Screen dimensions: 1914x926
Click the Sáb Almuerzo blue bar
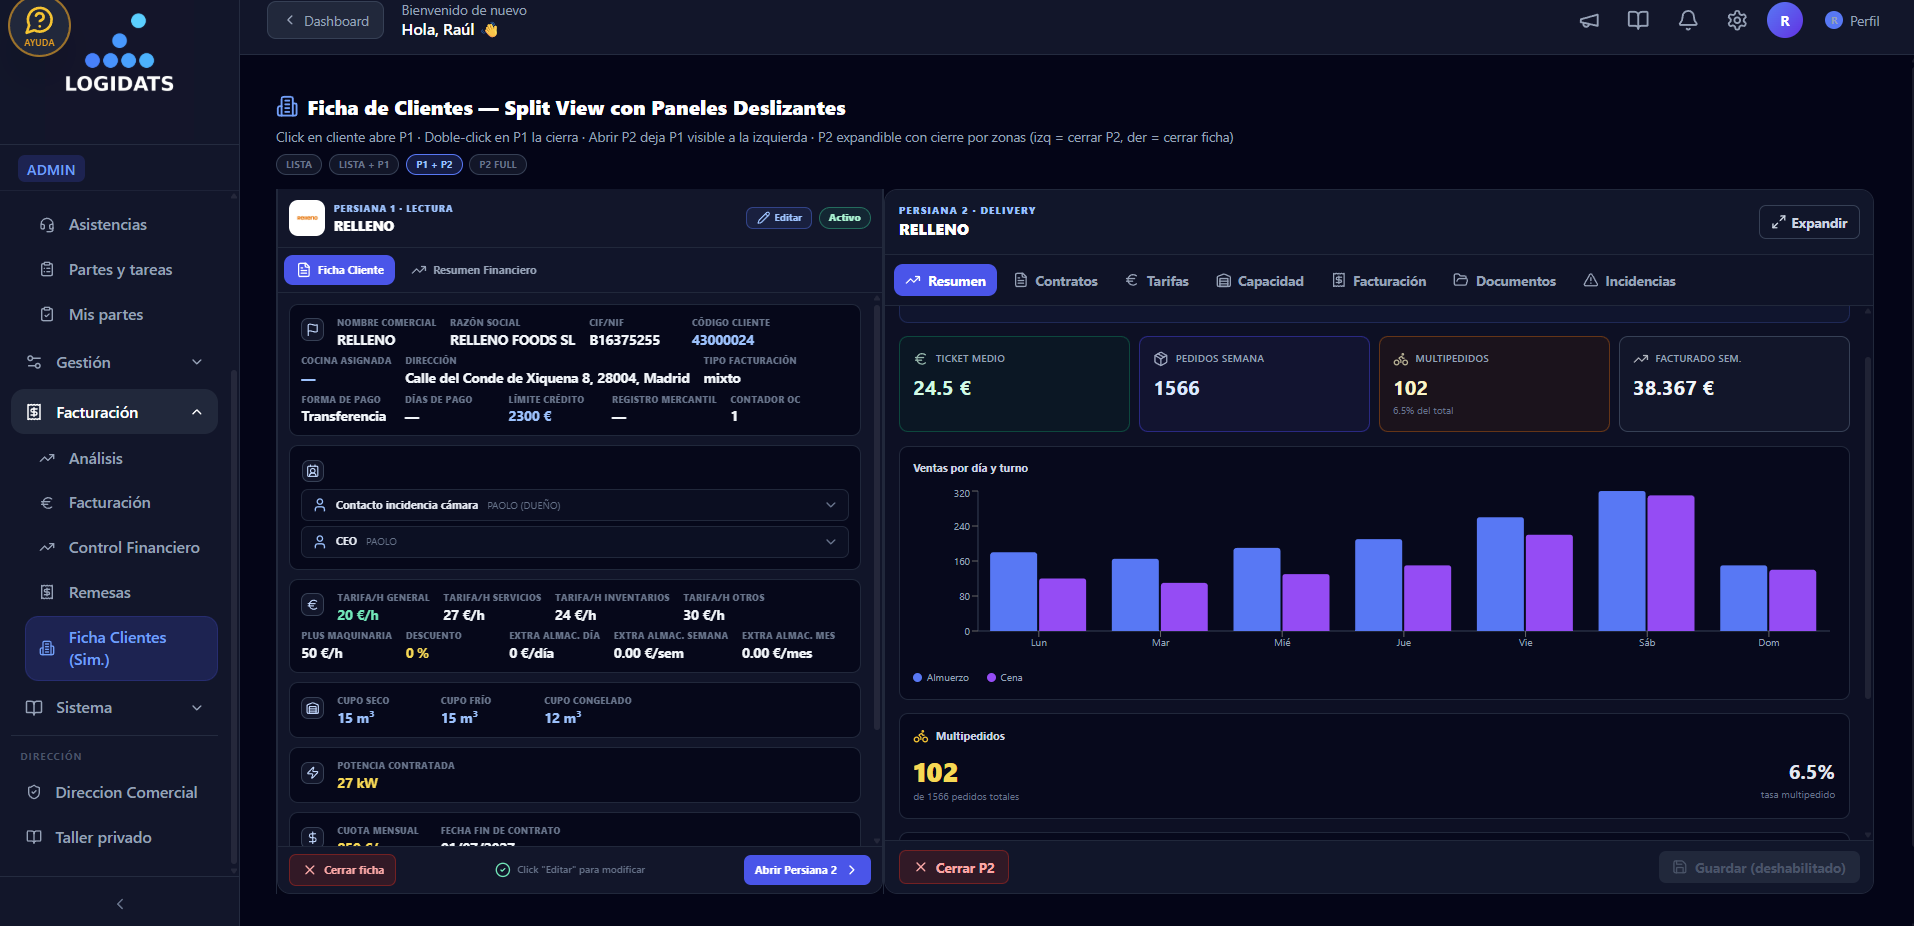click(1622, 561)
